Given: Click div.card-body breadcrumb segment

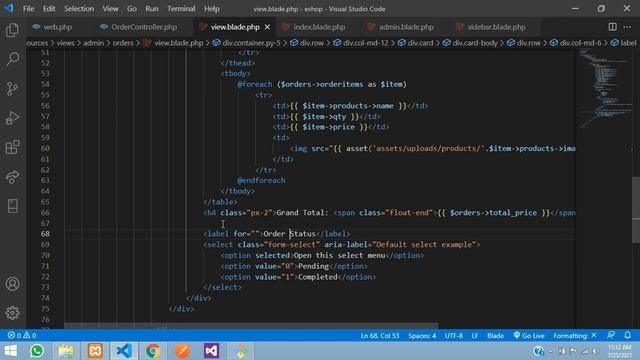Looking at the screenshot, I should (x=475, y=43).
